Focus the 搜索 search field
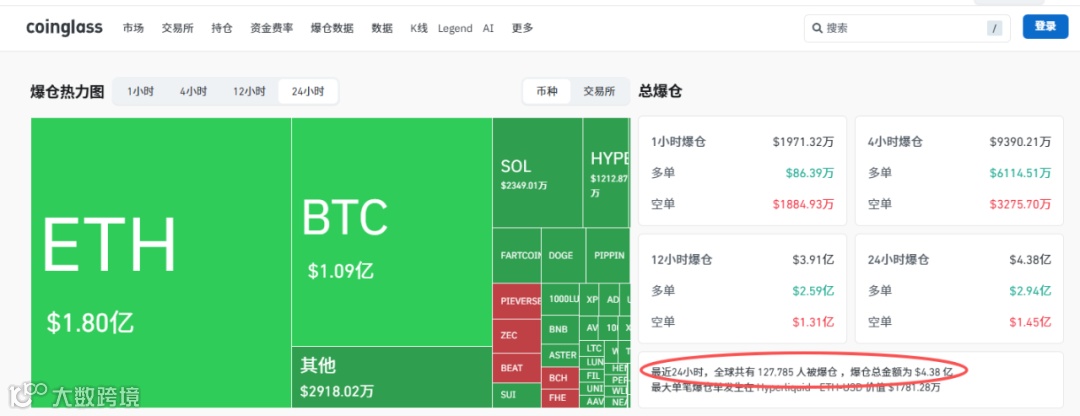The height and width of the screenshot is (416, 1080). click(x=907, y=28)
